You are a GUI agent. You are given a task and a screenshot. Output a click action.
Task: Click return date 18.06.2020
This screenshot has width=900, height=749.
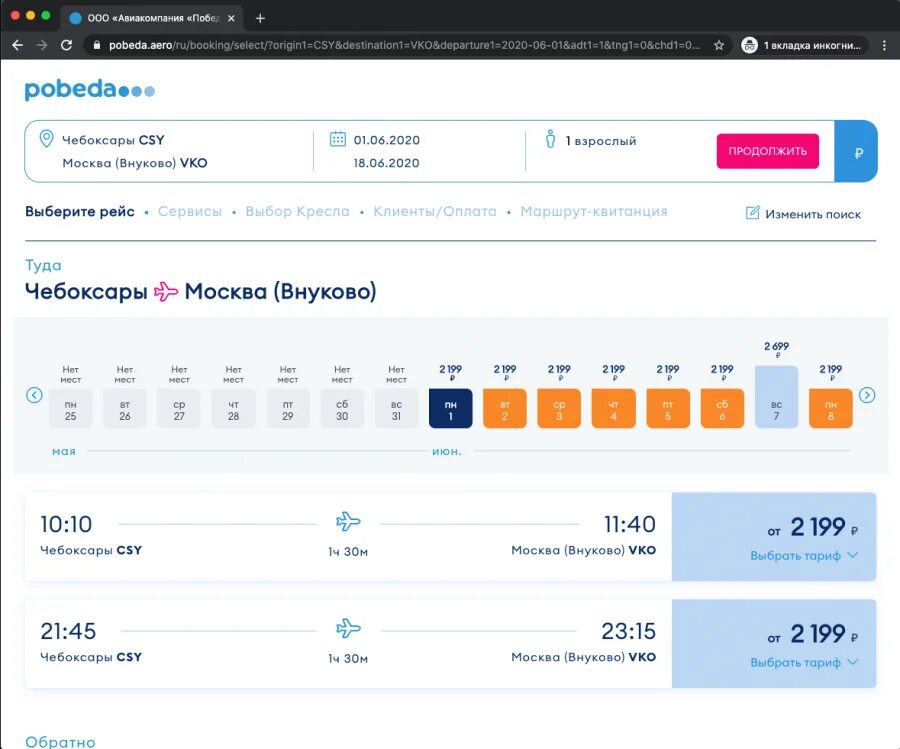pyautogui.click(x=386, y=163)
